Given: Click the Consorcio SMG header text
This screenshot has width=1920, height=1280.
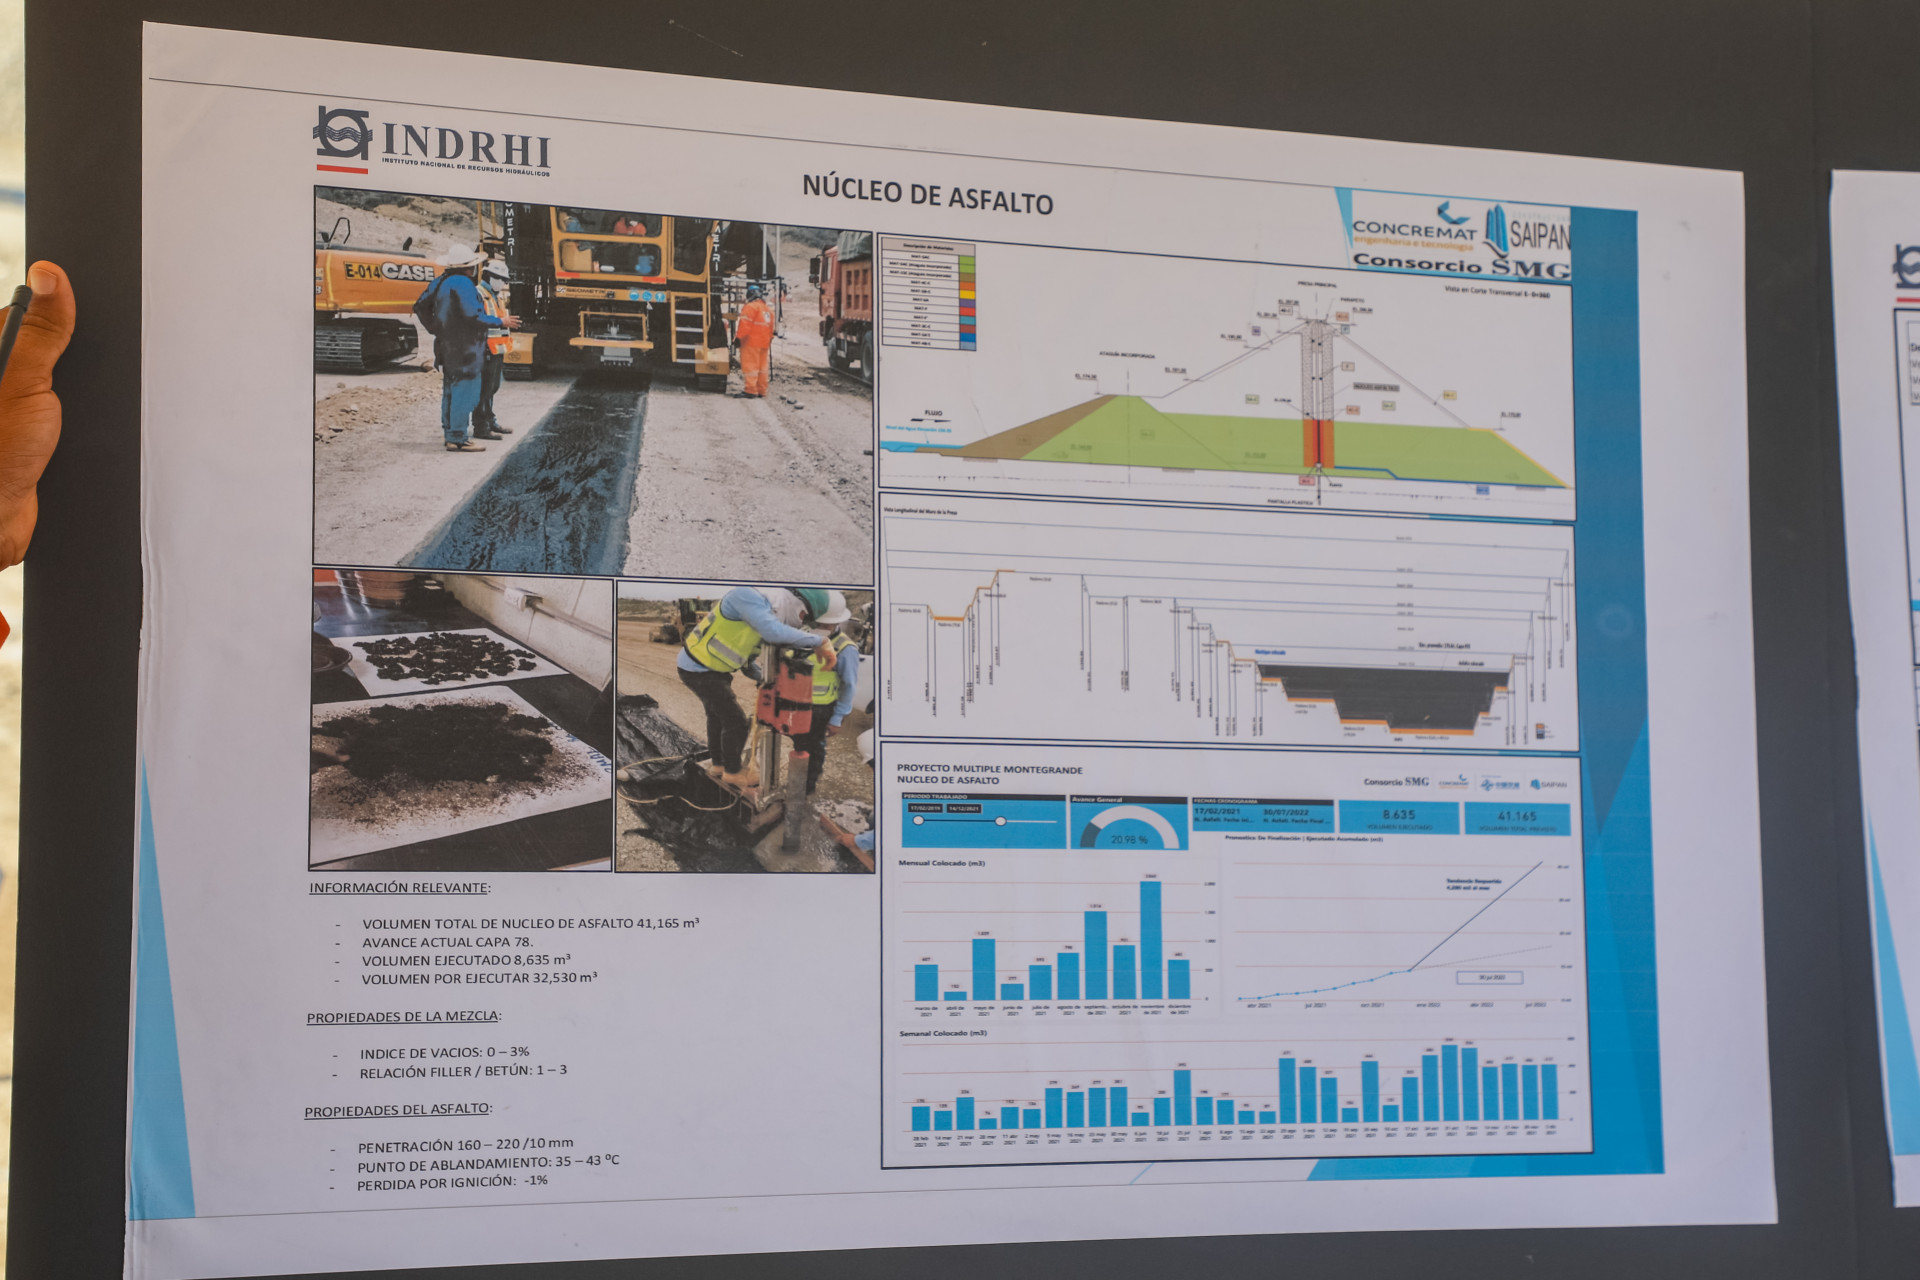Looking at the screenshot, I should (x=1460, y=265).
